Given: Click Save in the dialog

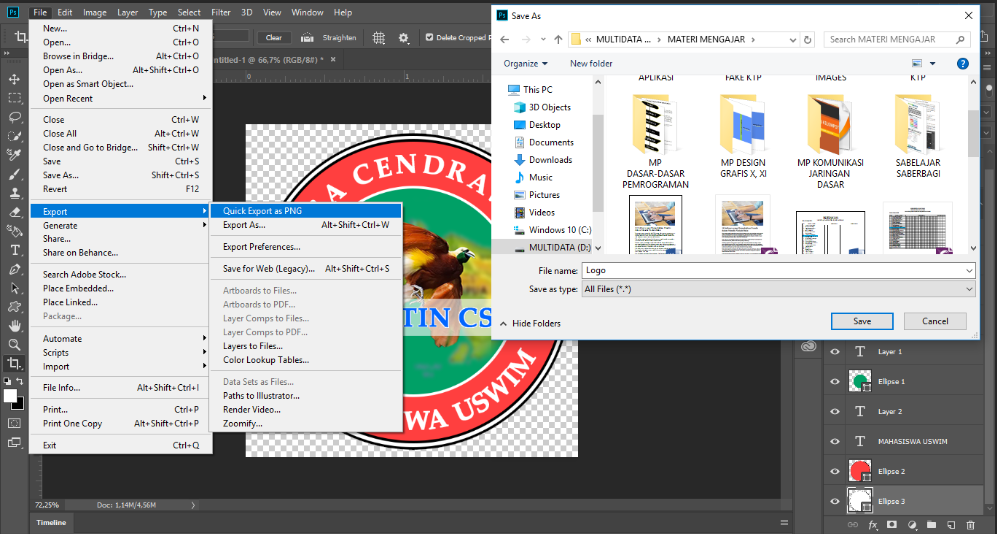Looking at the screenshot, I should pyautogui.click(x=862, y=321).
